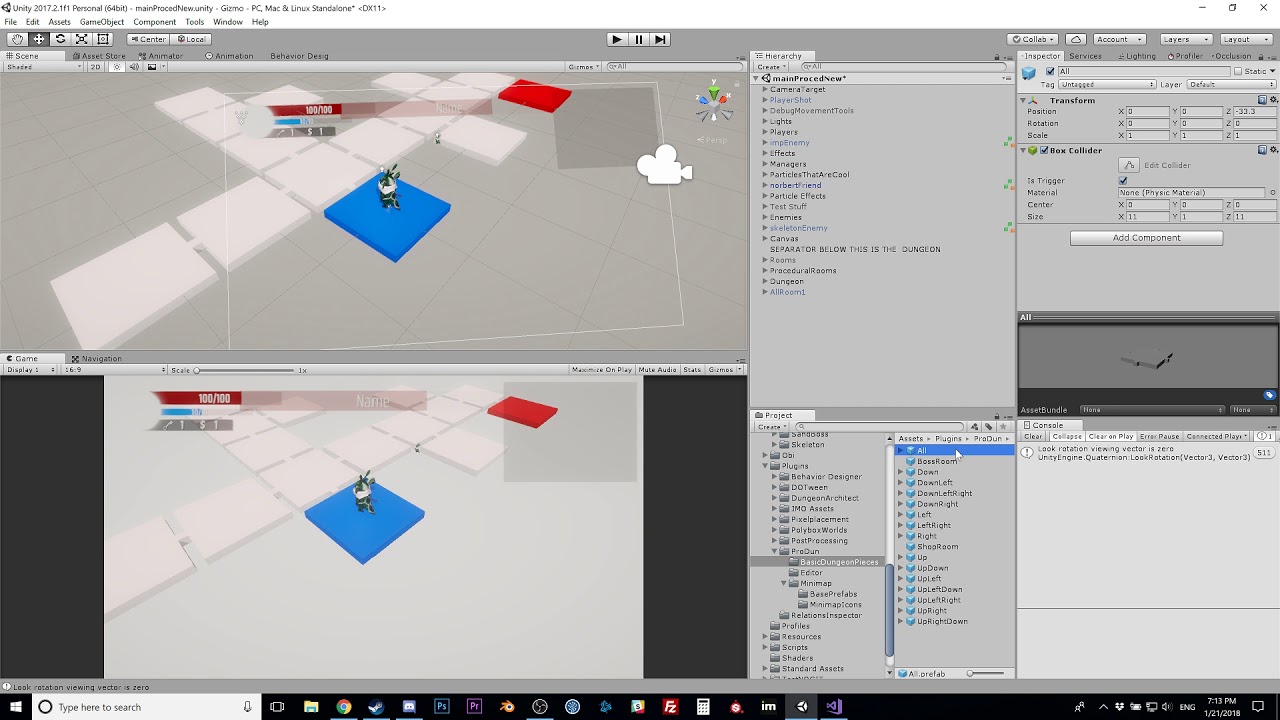Click the Add Component button

click(1146, 238)
